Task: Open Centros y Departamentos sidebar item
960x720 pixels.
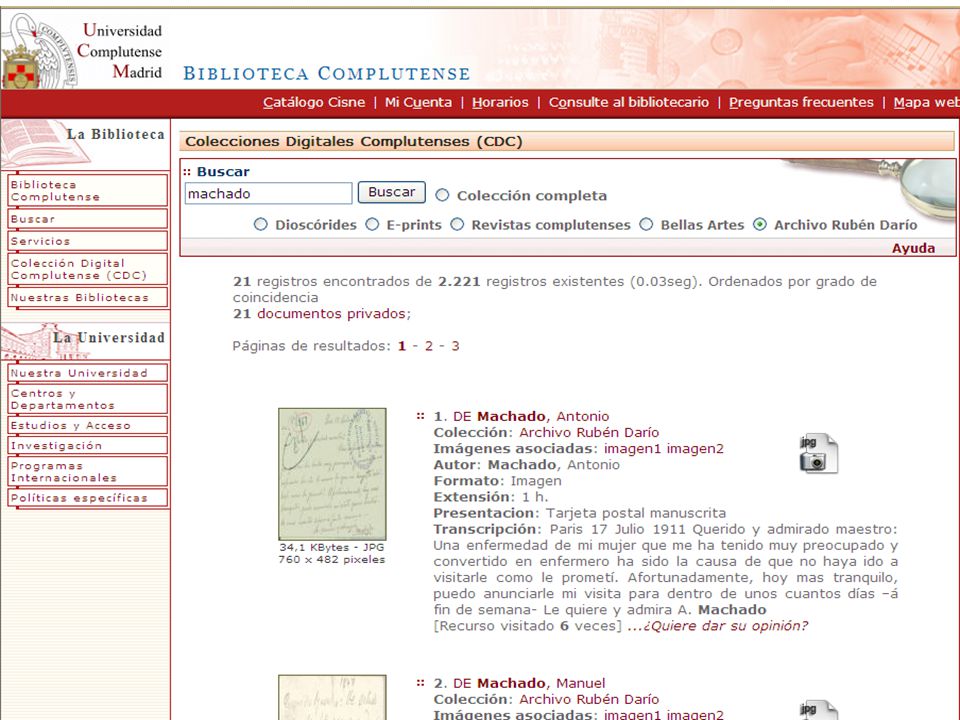Action: [x=88, y=399]
